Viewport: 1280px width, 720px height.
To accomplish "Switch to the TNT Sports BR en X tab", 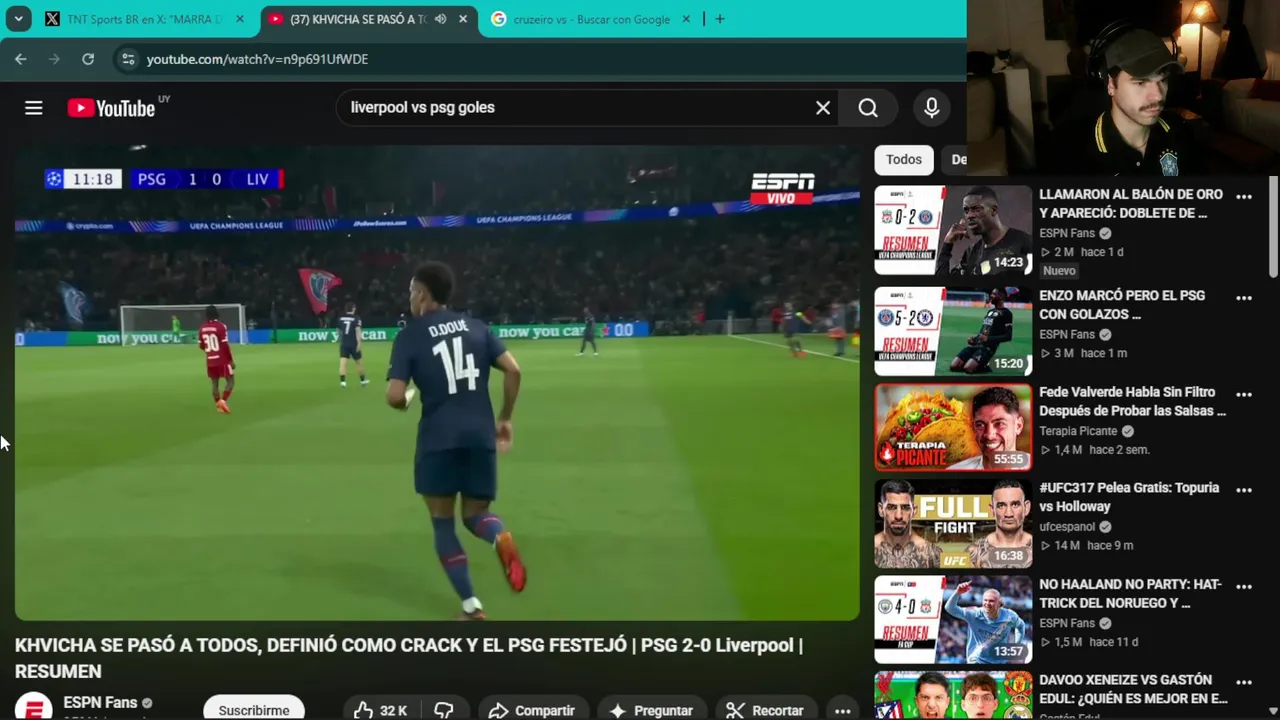I will click(145, 19).
